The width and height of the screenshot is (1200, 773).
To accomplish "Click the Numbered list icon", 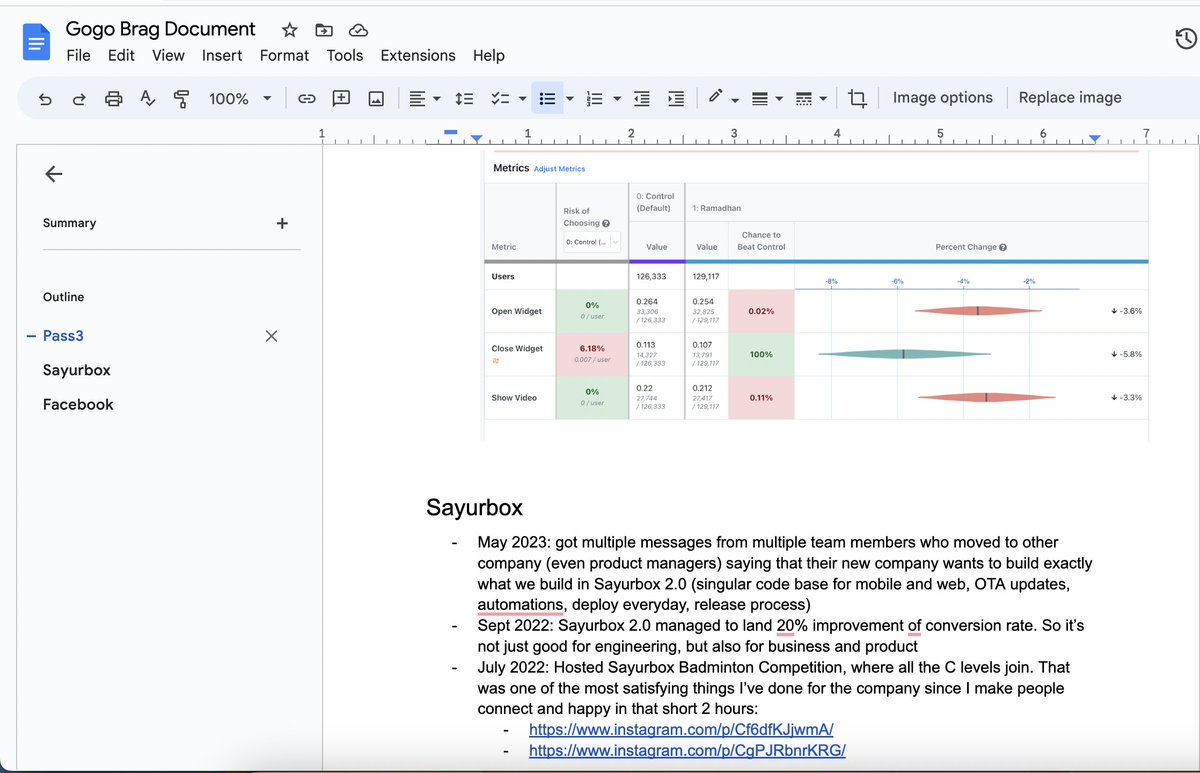I will pyautogui.click(x=594, y=98).
